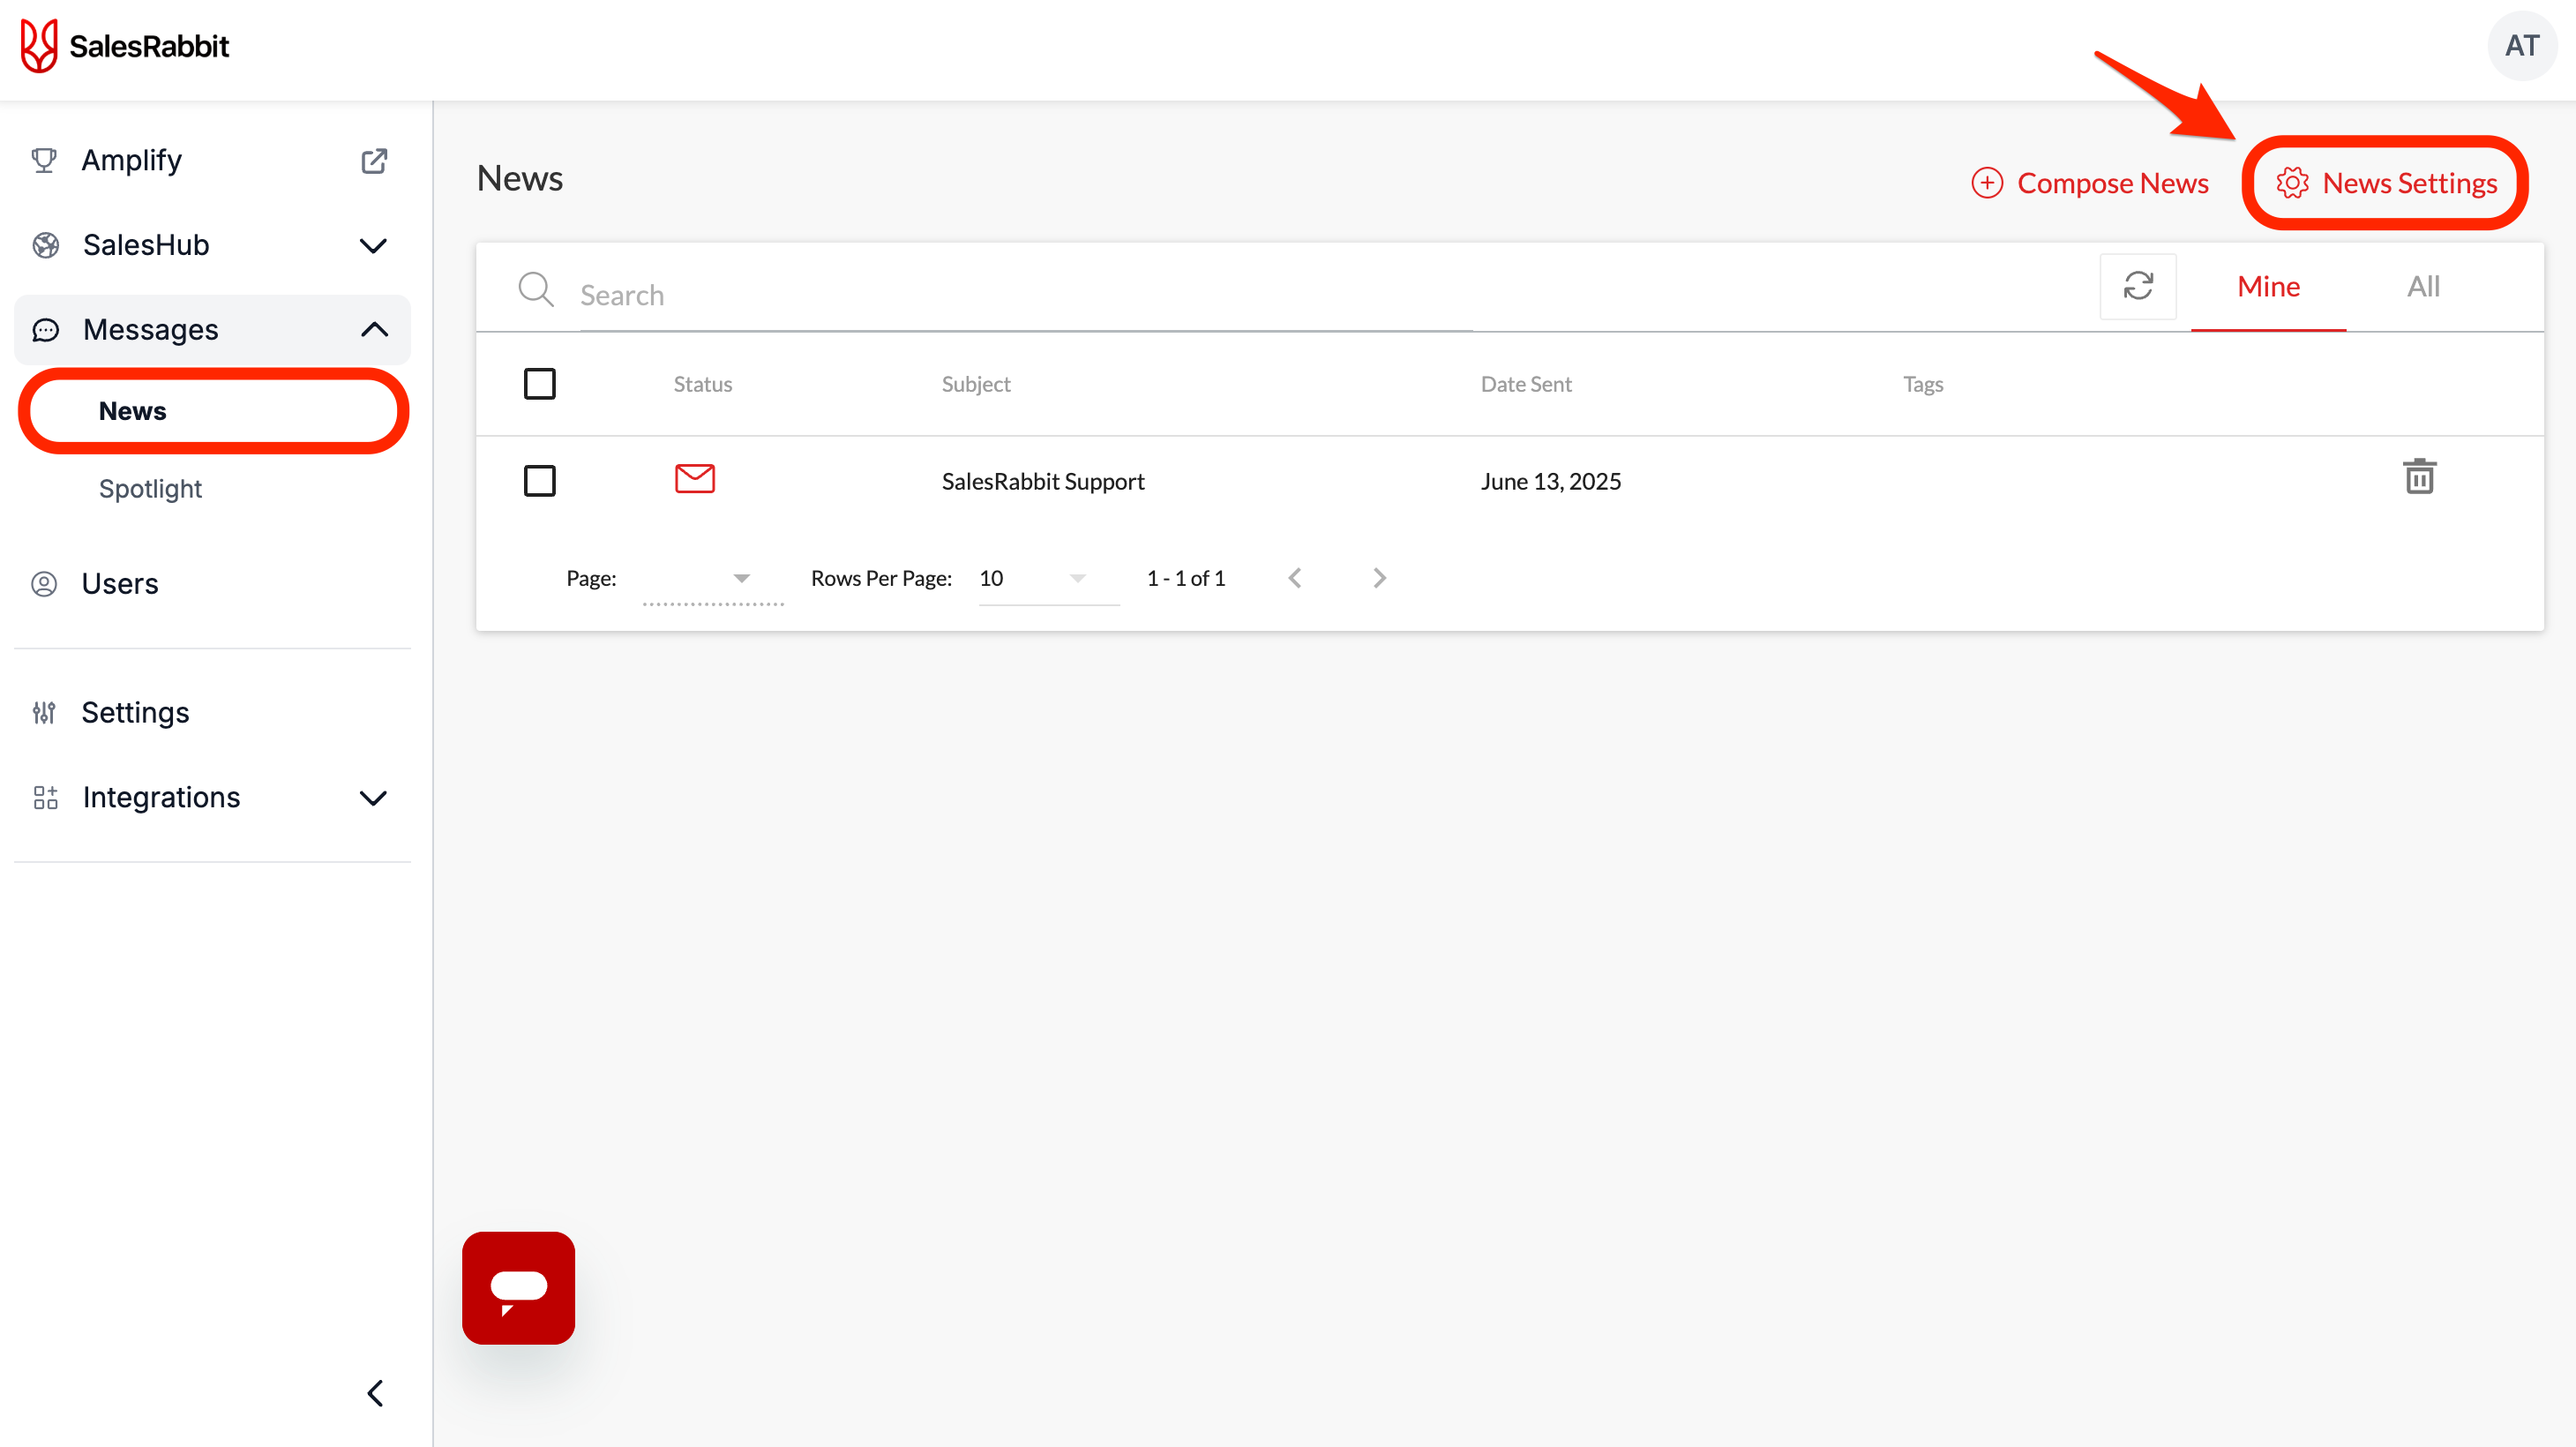Viewport: 2576px width, 1447px height.
Task: Click the June 13, 2025 date cell
Action: pyautogui.click(x=1551, y=481)
